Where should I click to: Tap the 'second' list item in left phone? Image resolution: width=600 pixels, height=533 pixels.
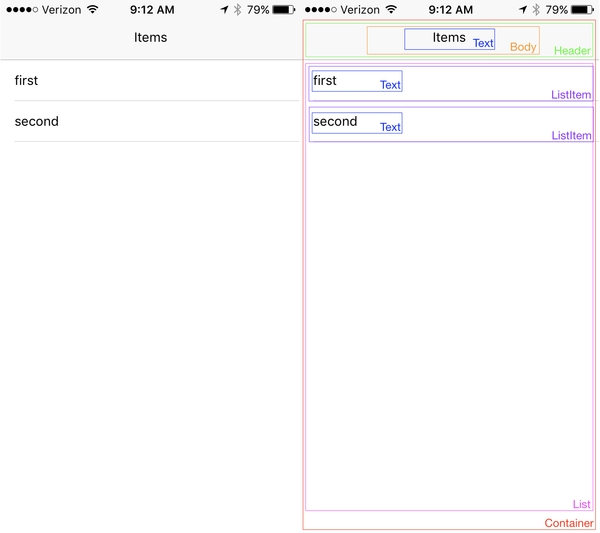coord(150,121)
